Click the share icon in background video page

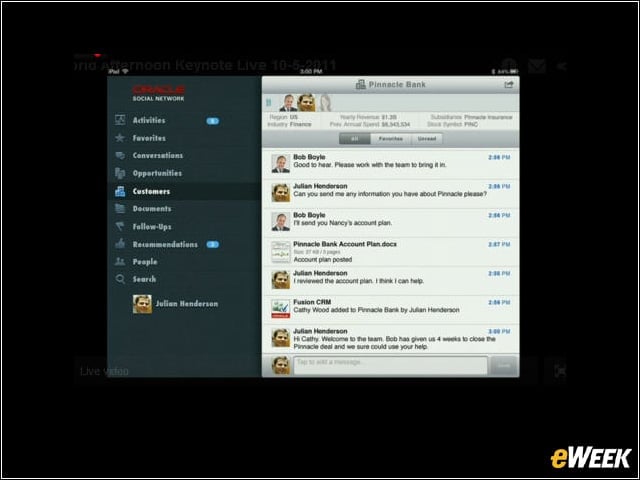(x=562, y=66)
